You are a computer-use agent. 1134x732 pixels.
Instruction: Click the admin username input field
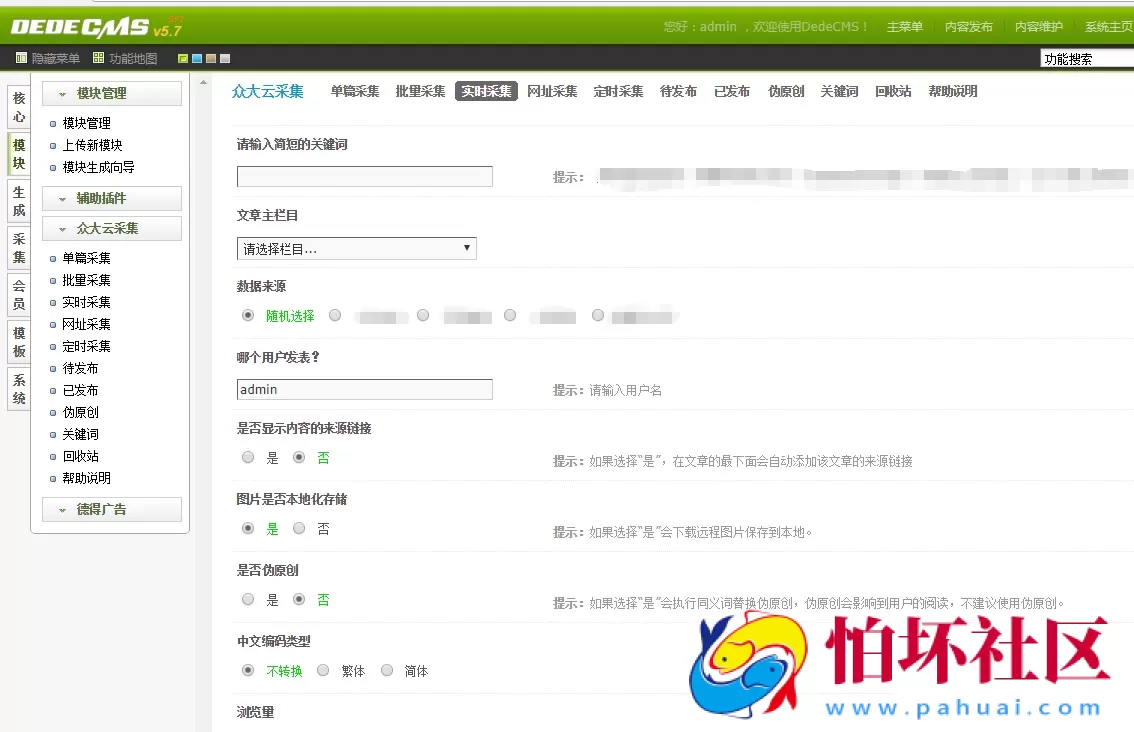tap(364, 389)
